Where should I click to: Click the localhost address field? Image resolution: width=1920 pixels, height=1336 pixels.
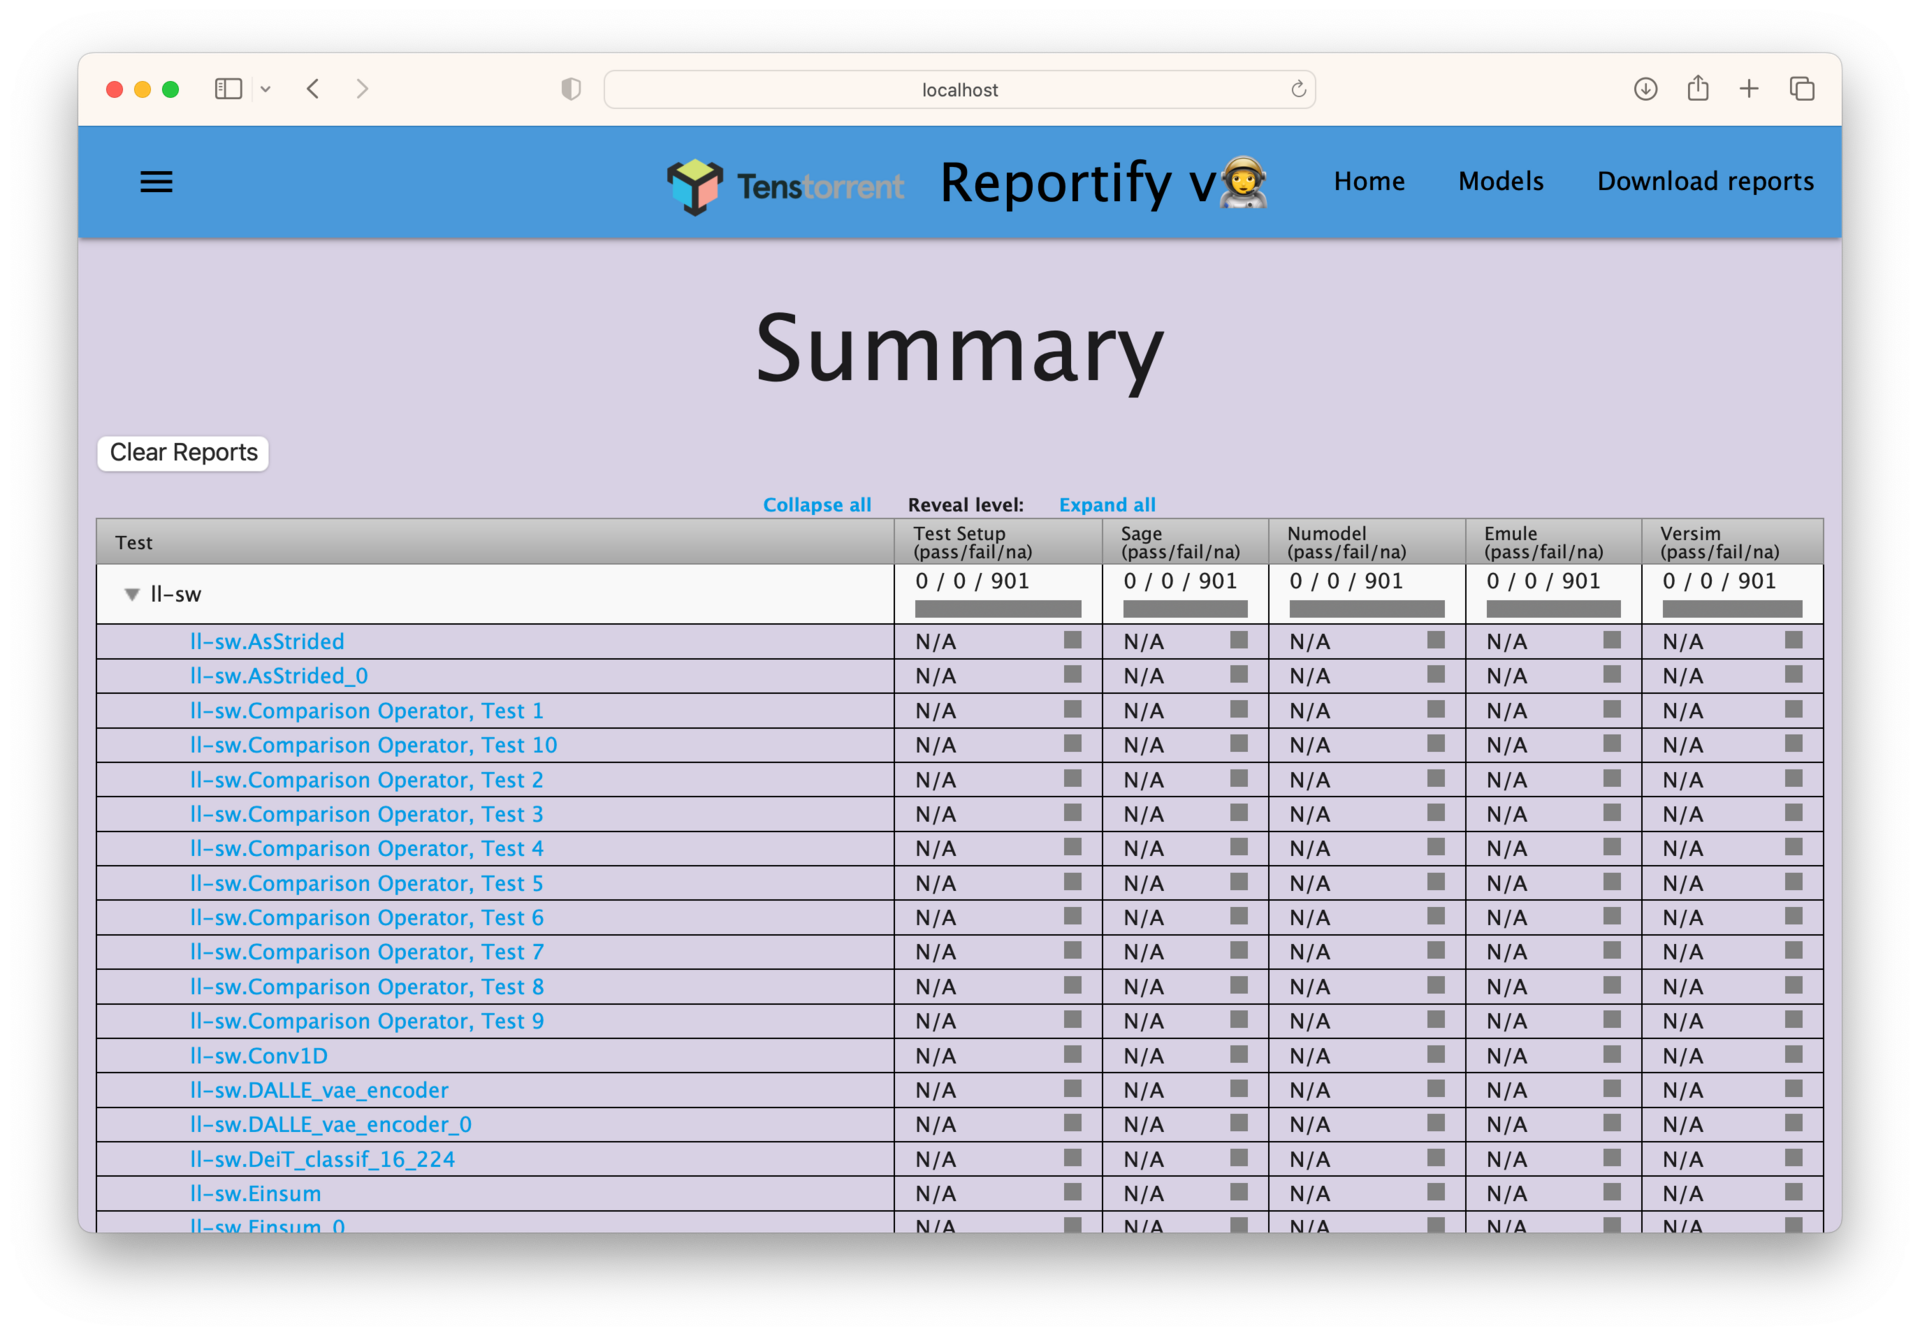coord(959,89)
